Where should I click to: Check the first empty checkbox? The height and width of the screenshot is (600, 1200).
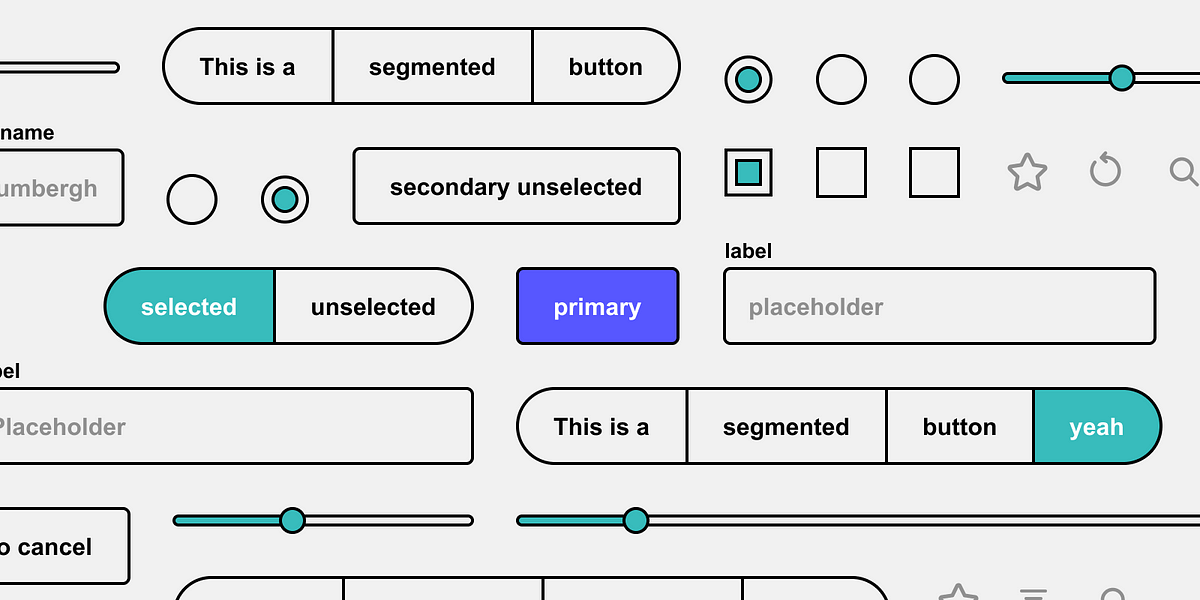(x=840, y=172)
